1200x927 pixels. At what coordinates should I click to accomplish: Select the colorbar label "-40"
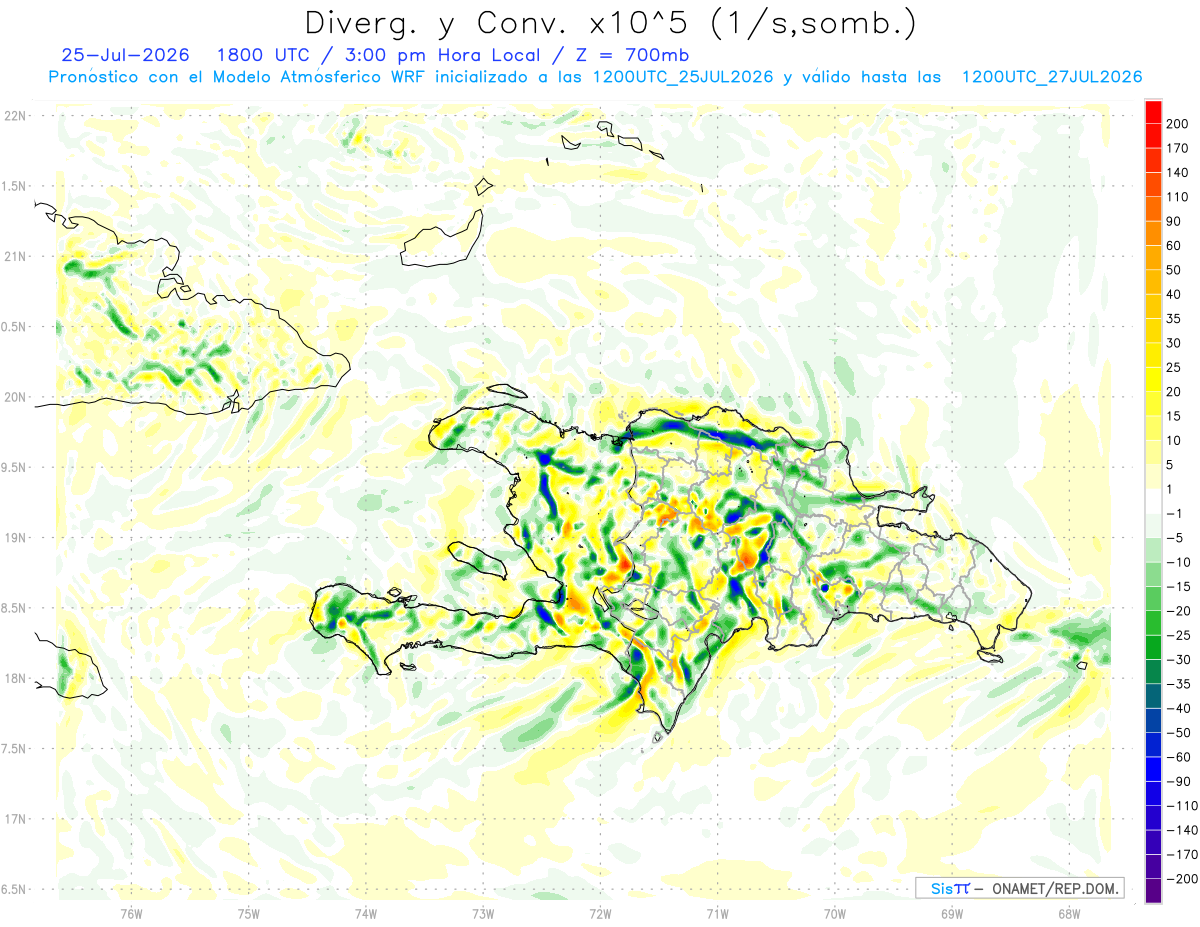[1178, 709]
